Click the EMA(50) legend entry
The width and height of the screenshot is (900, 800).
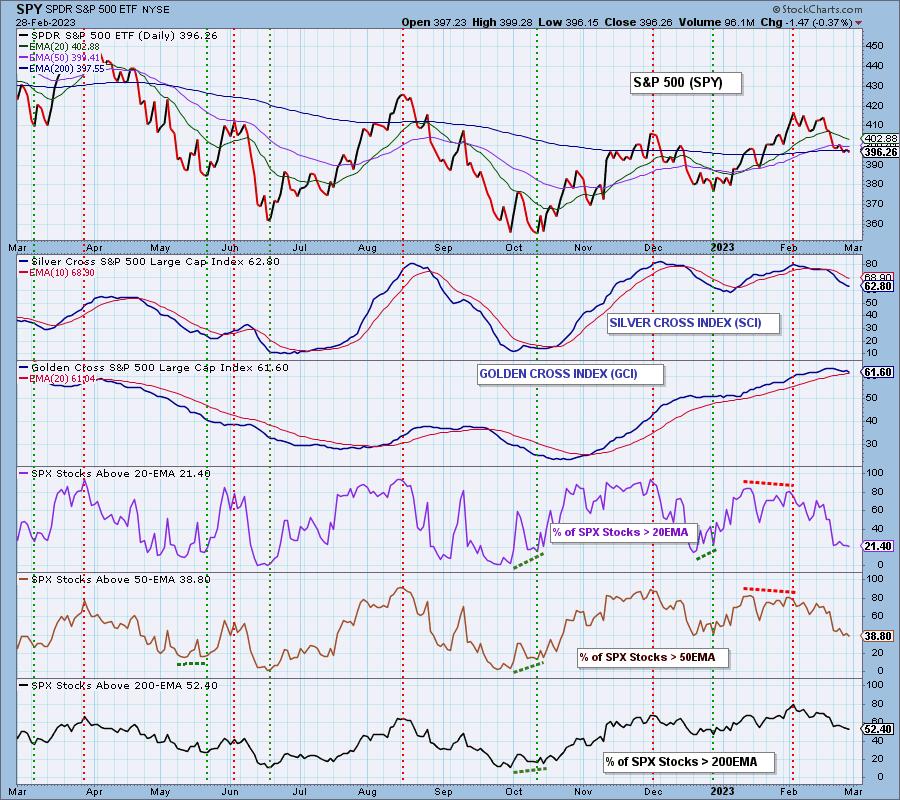pos(59,57)
